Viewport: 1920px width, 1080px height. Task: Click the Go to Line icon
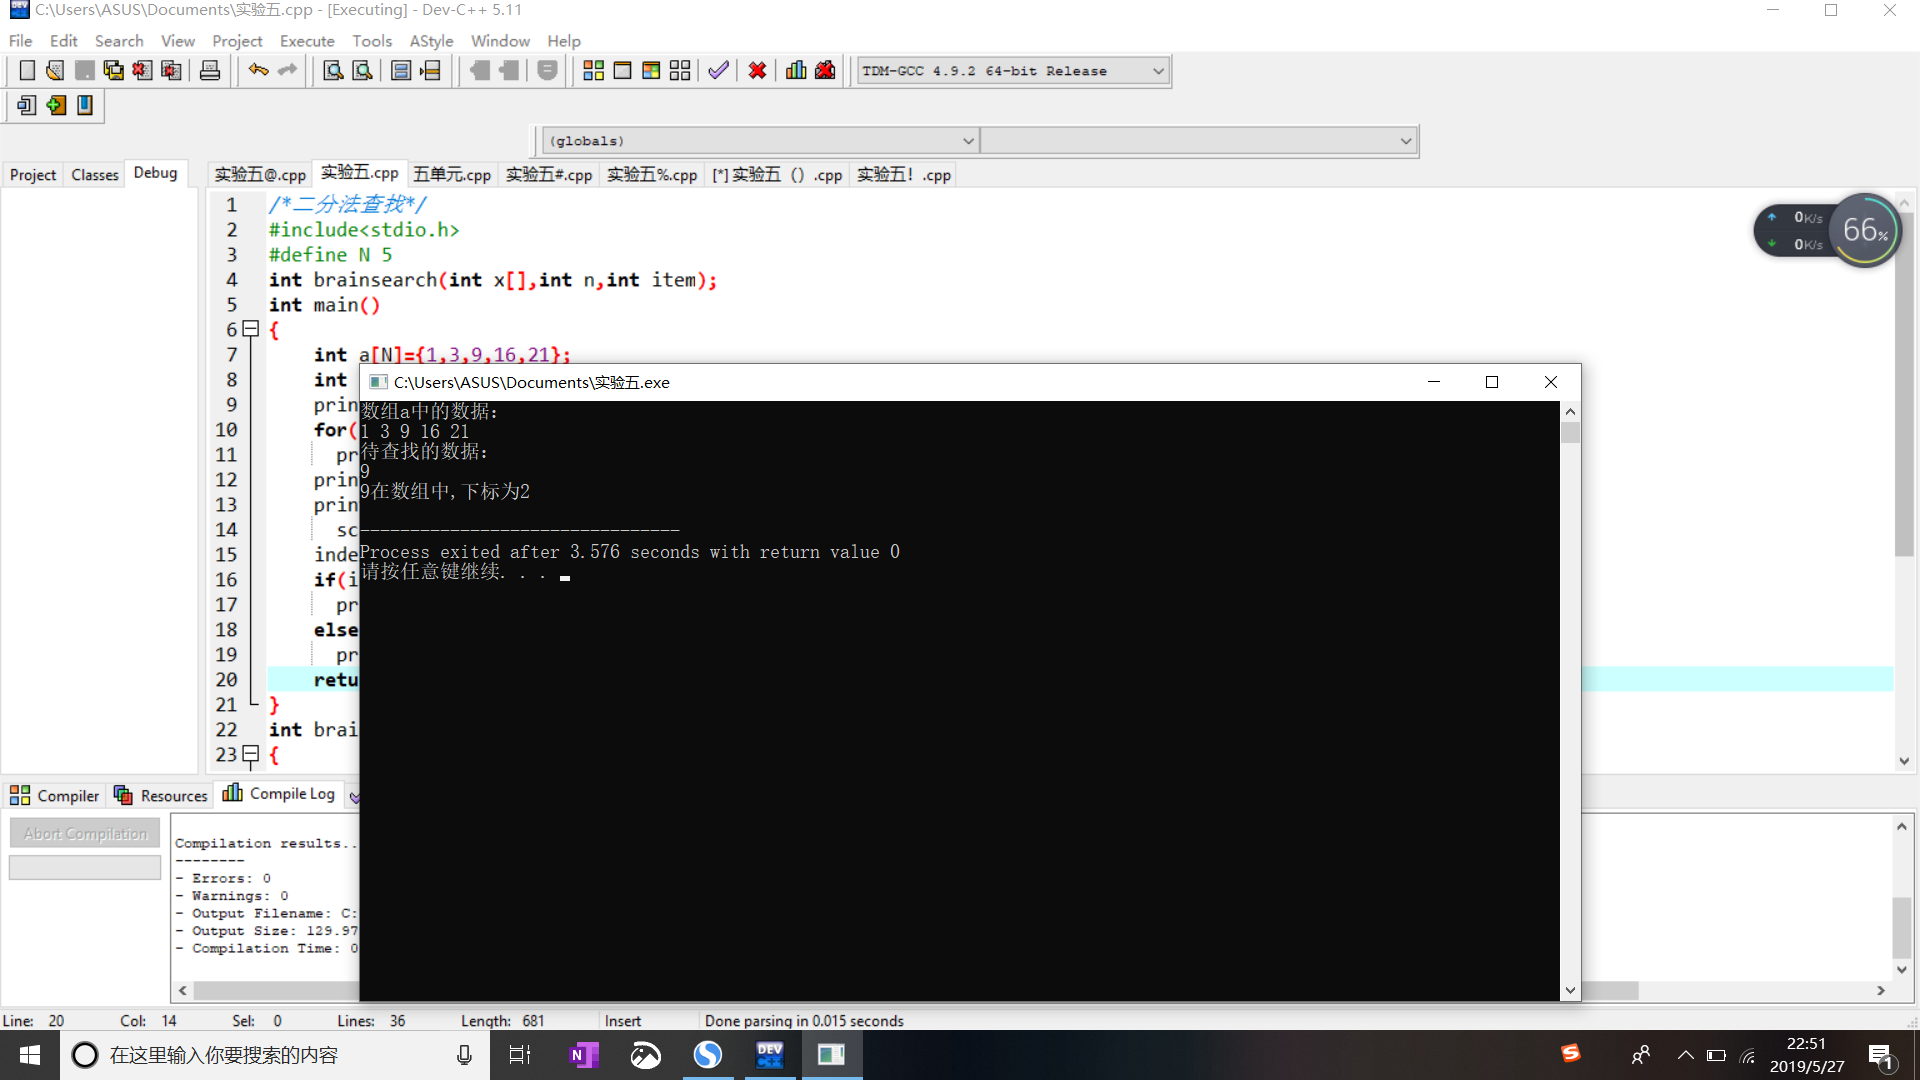(430, 71)
